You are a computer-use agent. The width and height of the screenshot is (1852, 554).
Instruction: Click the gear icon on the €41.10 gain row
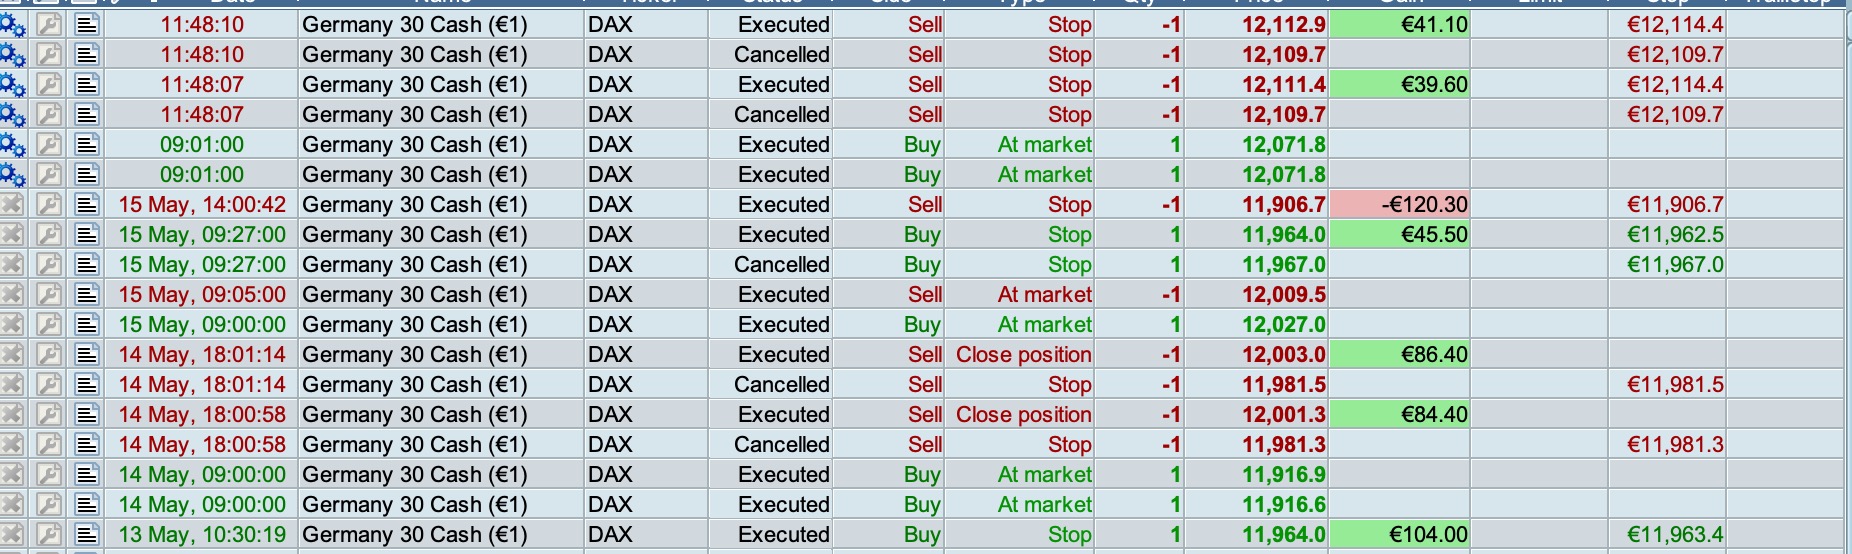click(x=12, y=25)
